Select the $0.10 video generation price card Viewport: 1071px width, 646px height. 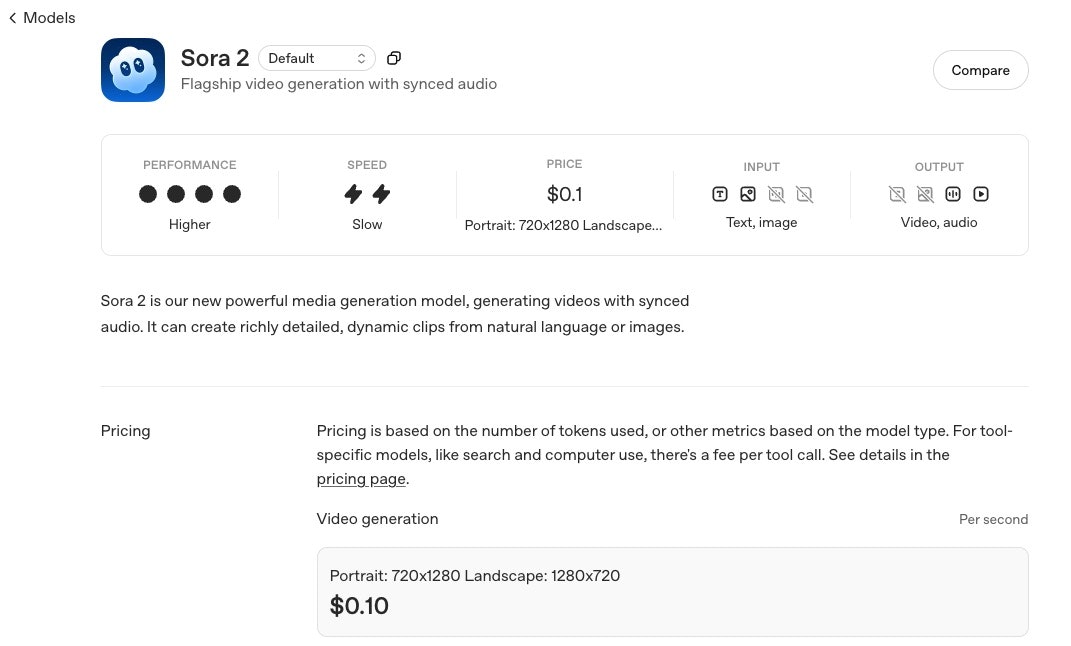[672, 591]
